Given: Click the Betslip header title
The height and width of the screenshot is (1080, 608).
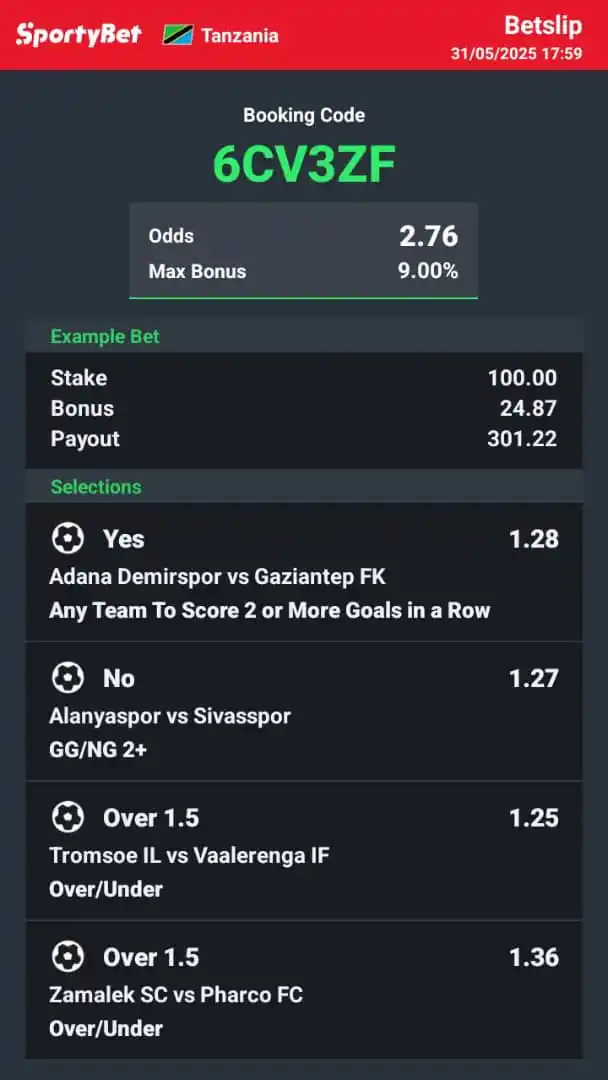Looking at the screenshot, I should (x=542, y=25).
